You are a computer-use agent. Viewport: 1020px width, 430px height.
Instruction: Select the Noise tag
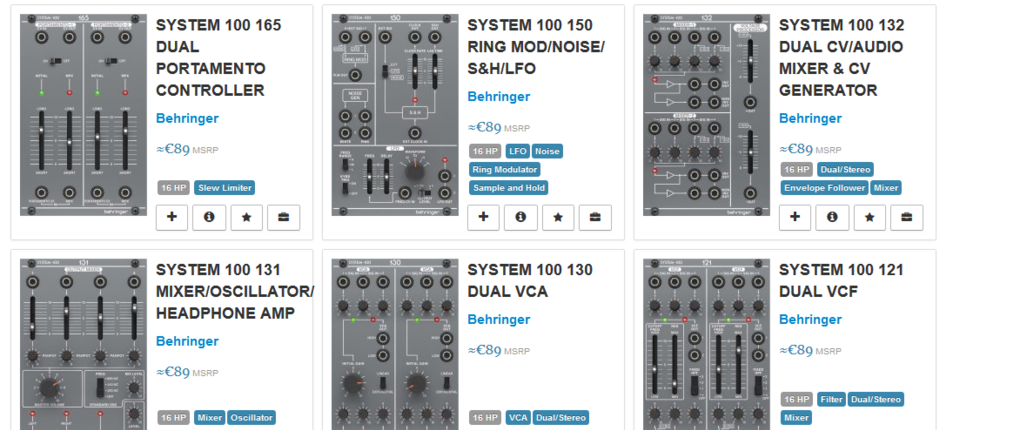point(547,152)
